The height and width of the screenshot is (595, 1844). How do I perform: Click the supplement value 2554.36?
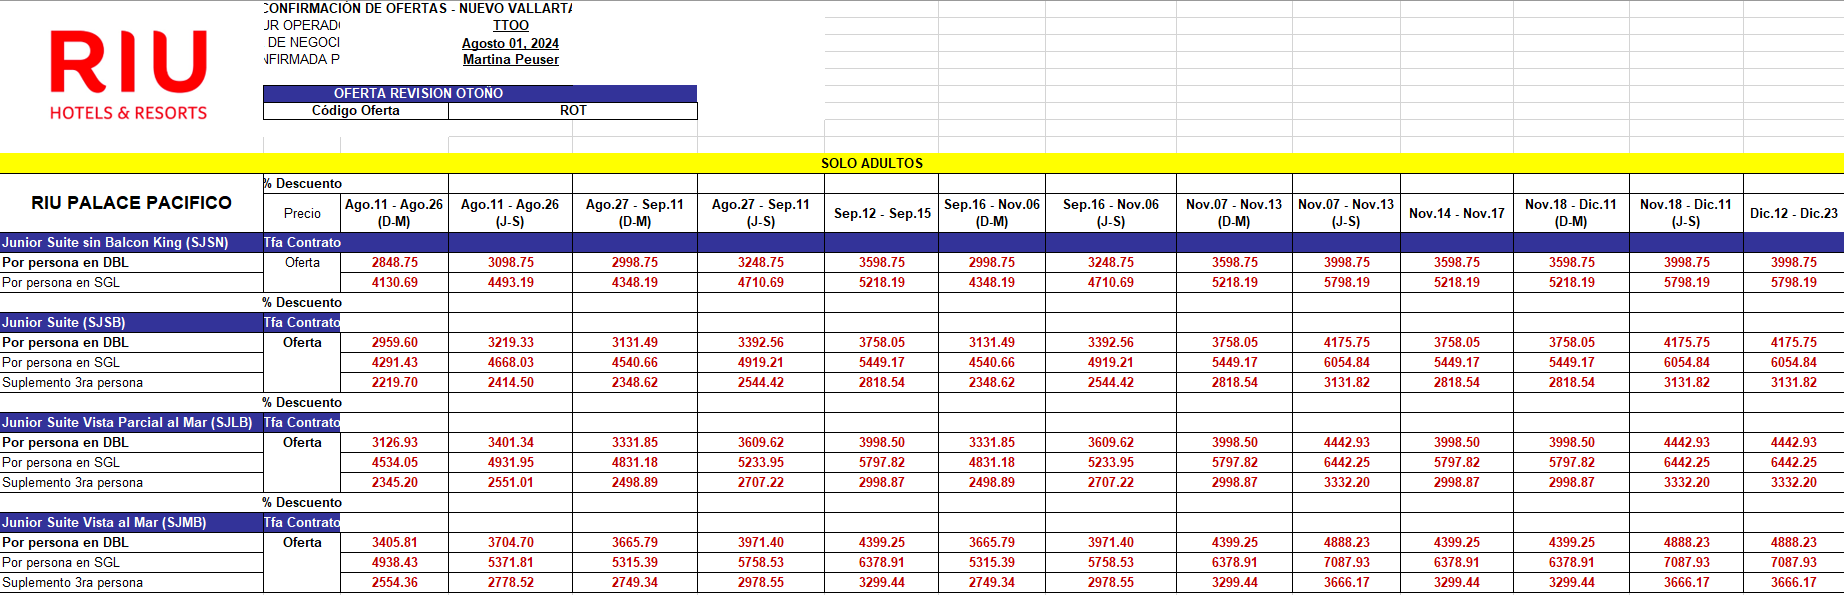pos(395,583)
